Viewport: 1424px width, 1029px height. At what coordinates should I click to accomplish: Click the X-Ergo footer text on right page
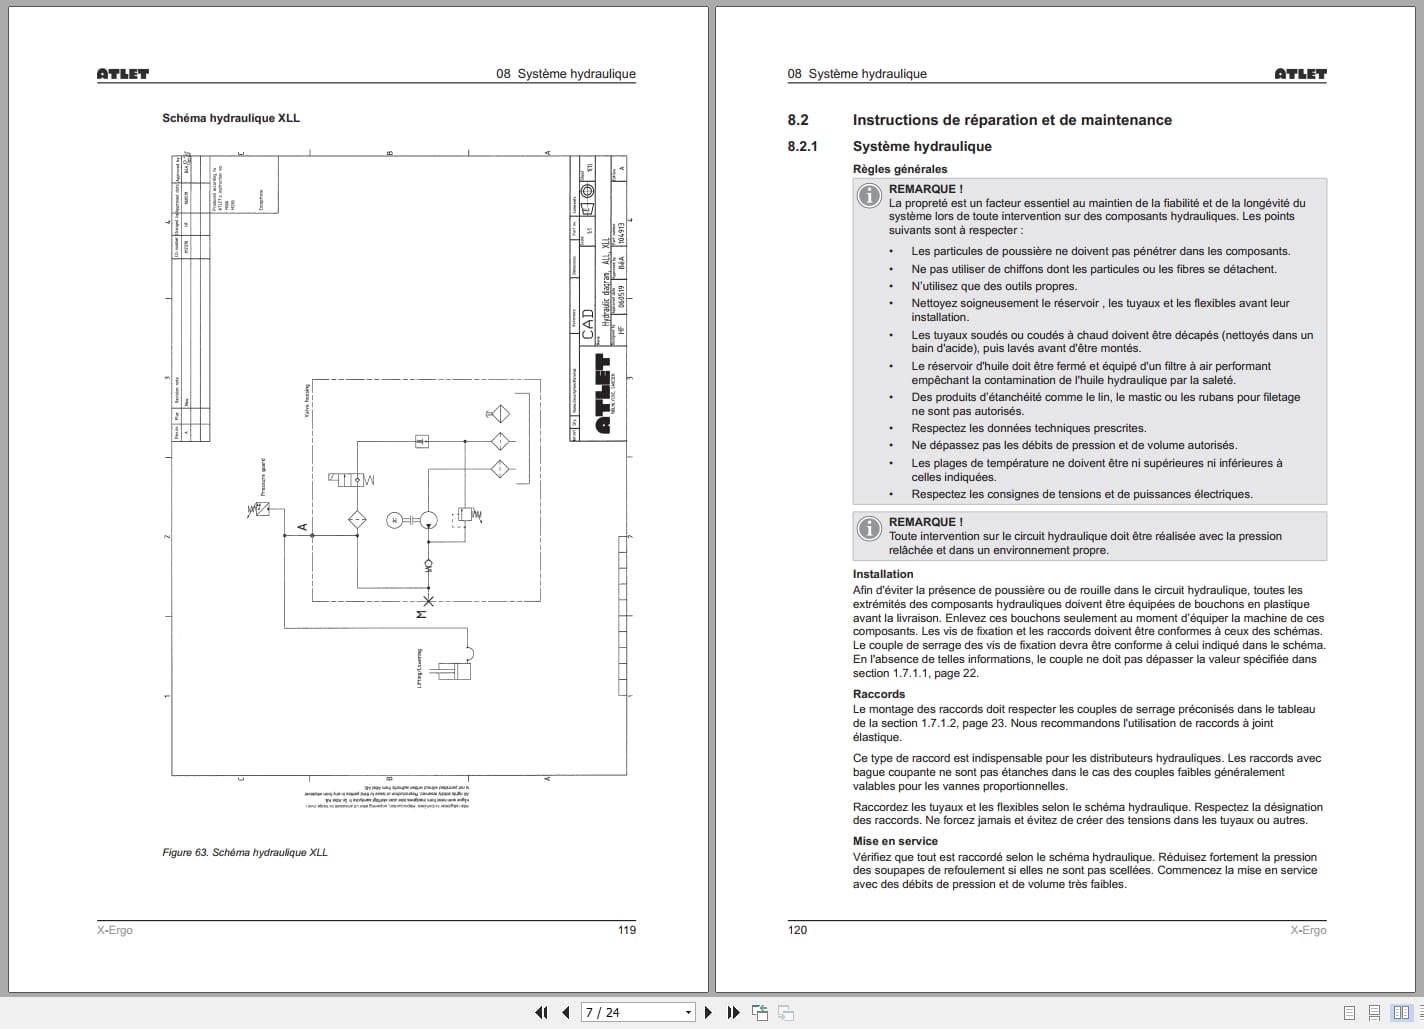[1308, 930]
